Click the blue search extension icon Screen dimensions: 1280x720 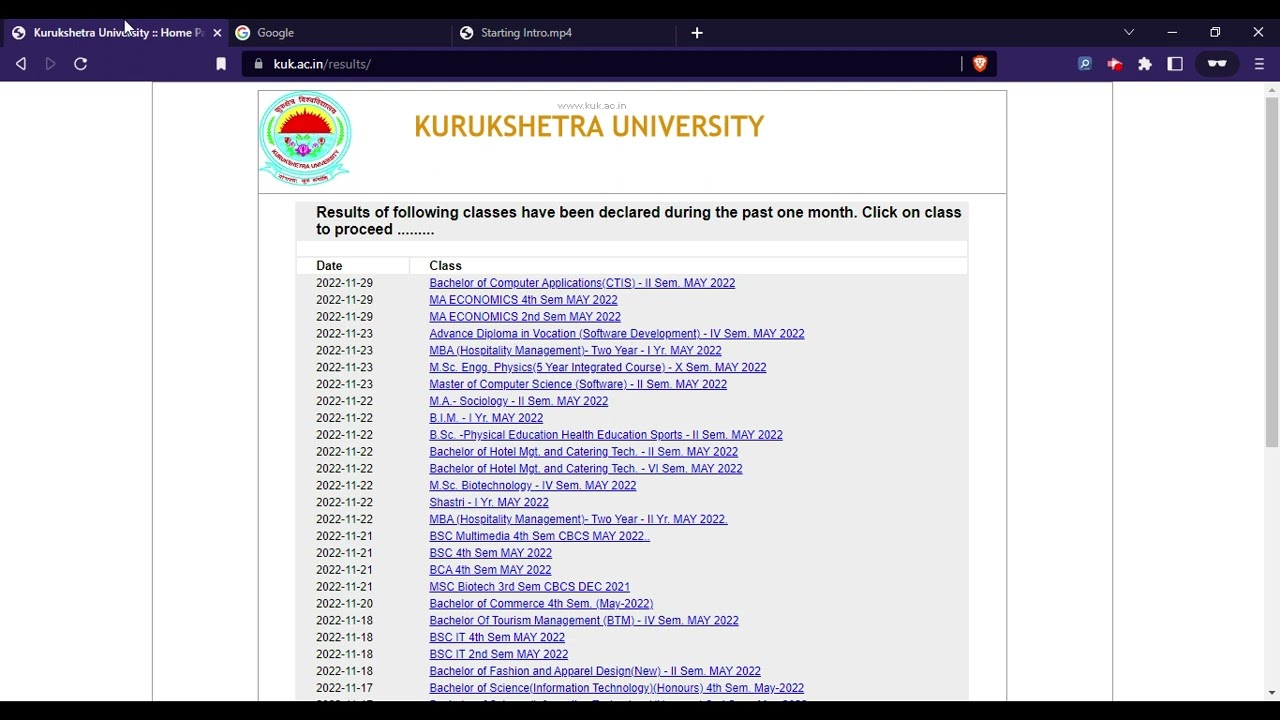point(1085,64)
